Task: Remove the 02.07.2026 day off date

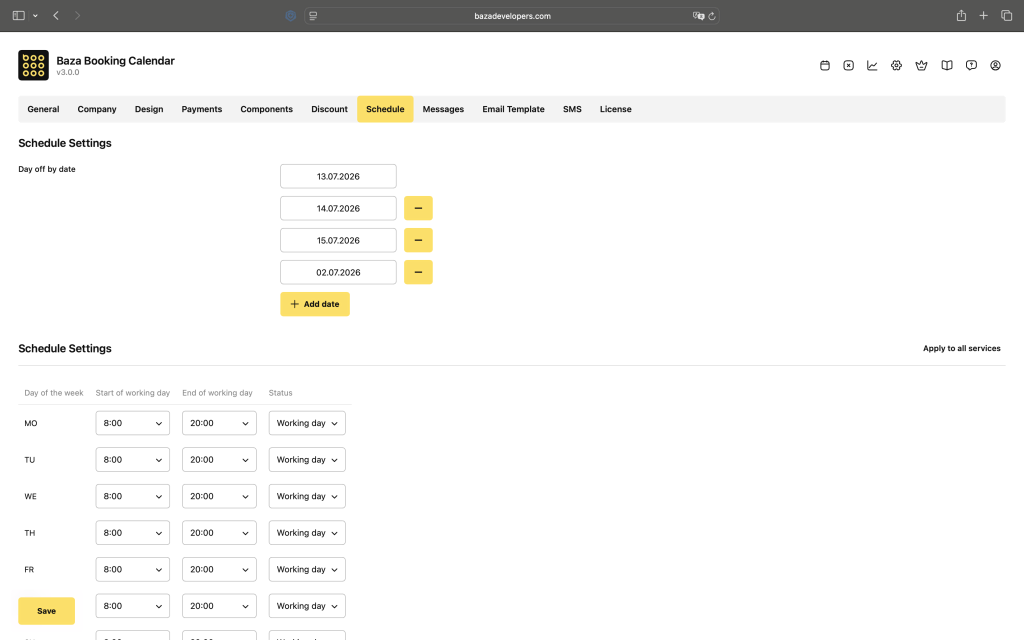Action: coord(418,272)
